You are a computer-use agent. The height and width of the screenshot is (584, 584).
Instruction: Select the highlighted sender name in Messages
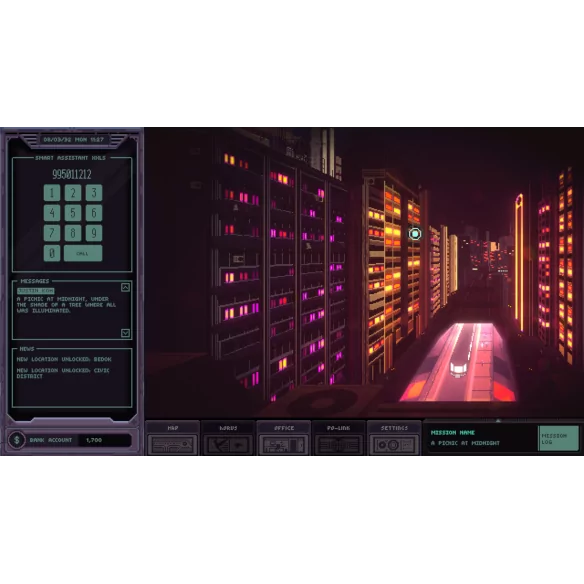(x=36, y=291)
